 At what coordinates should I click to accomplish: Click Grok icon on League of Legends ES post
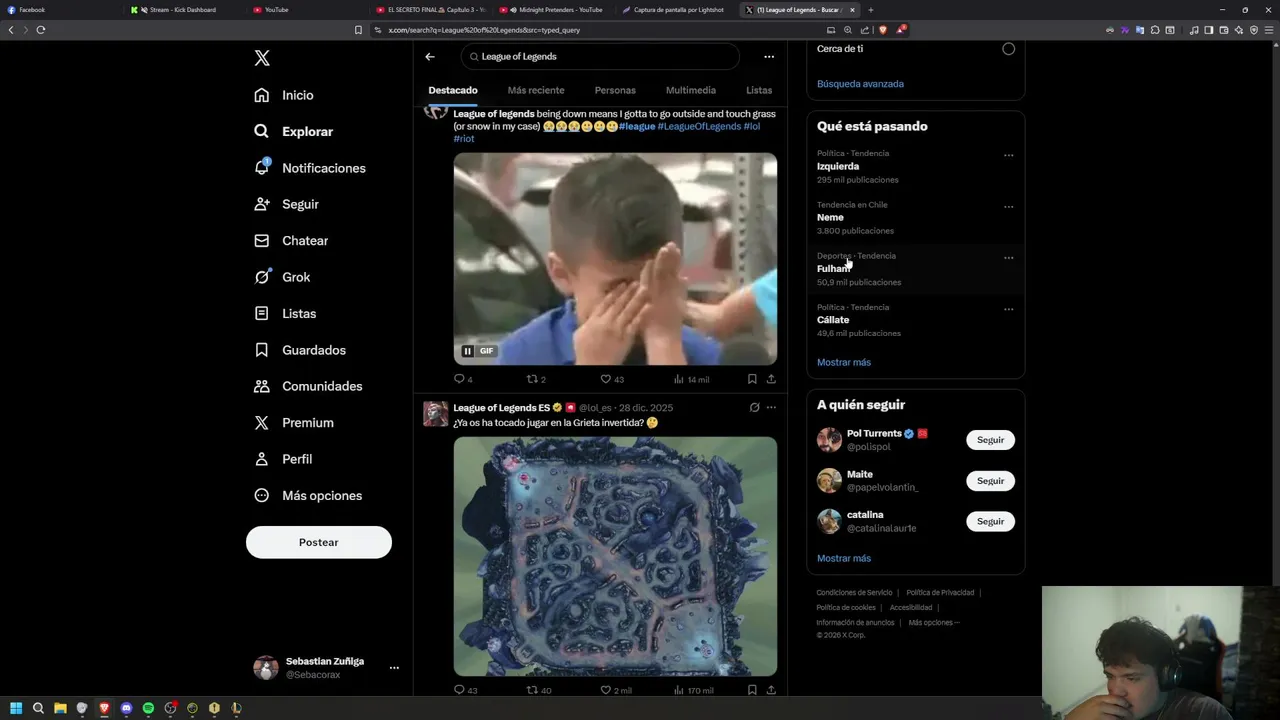tap(754, 407)
